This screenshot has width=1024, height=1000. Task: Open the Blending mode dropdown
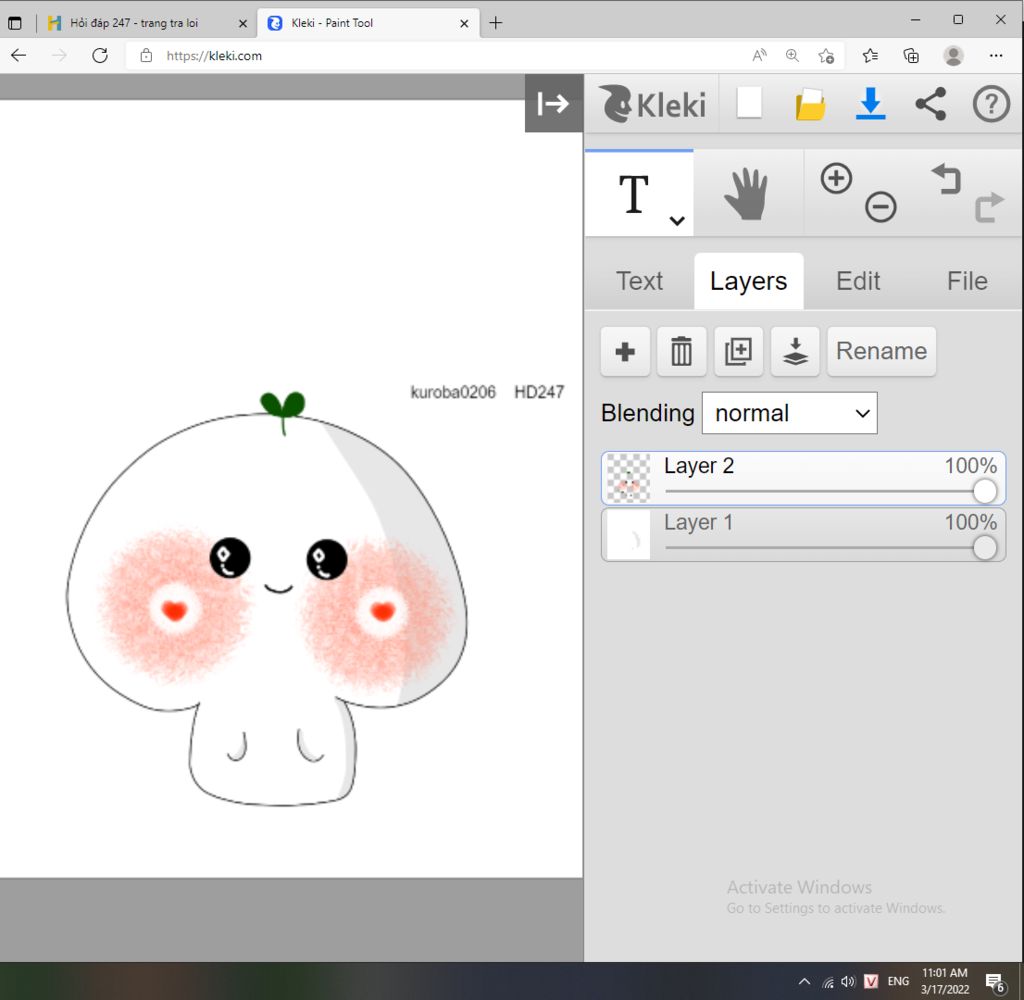tap(789, 413)
